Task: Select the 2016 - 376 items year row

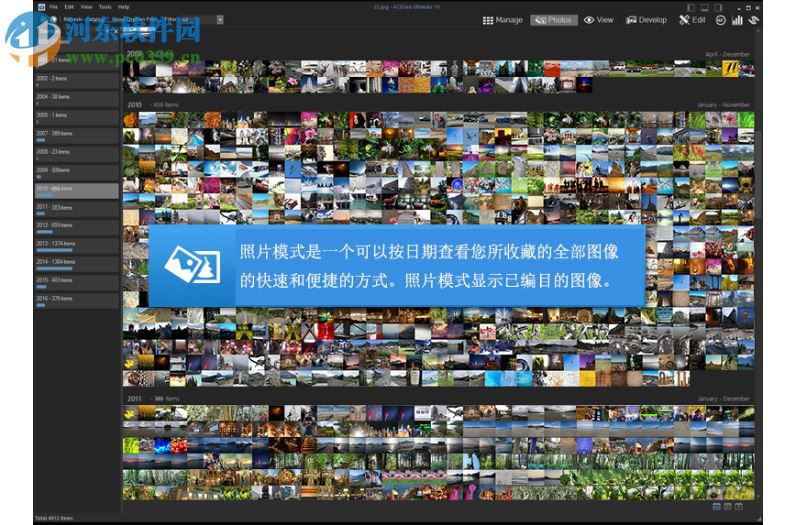Action: (77, 301)
